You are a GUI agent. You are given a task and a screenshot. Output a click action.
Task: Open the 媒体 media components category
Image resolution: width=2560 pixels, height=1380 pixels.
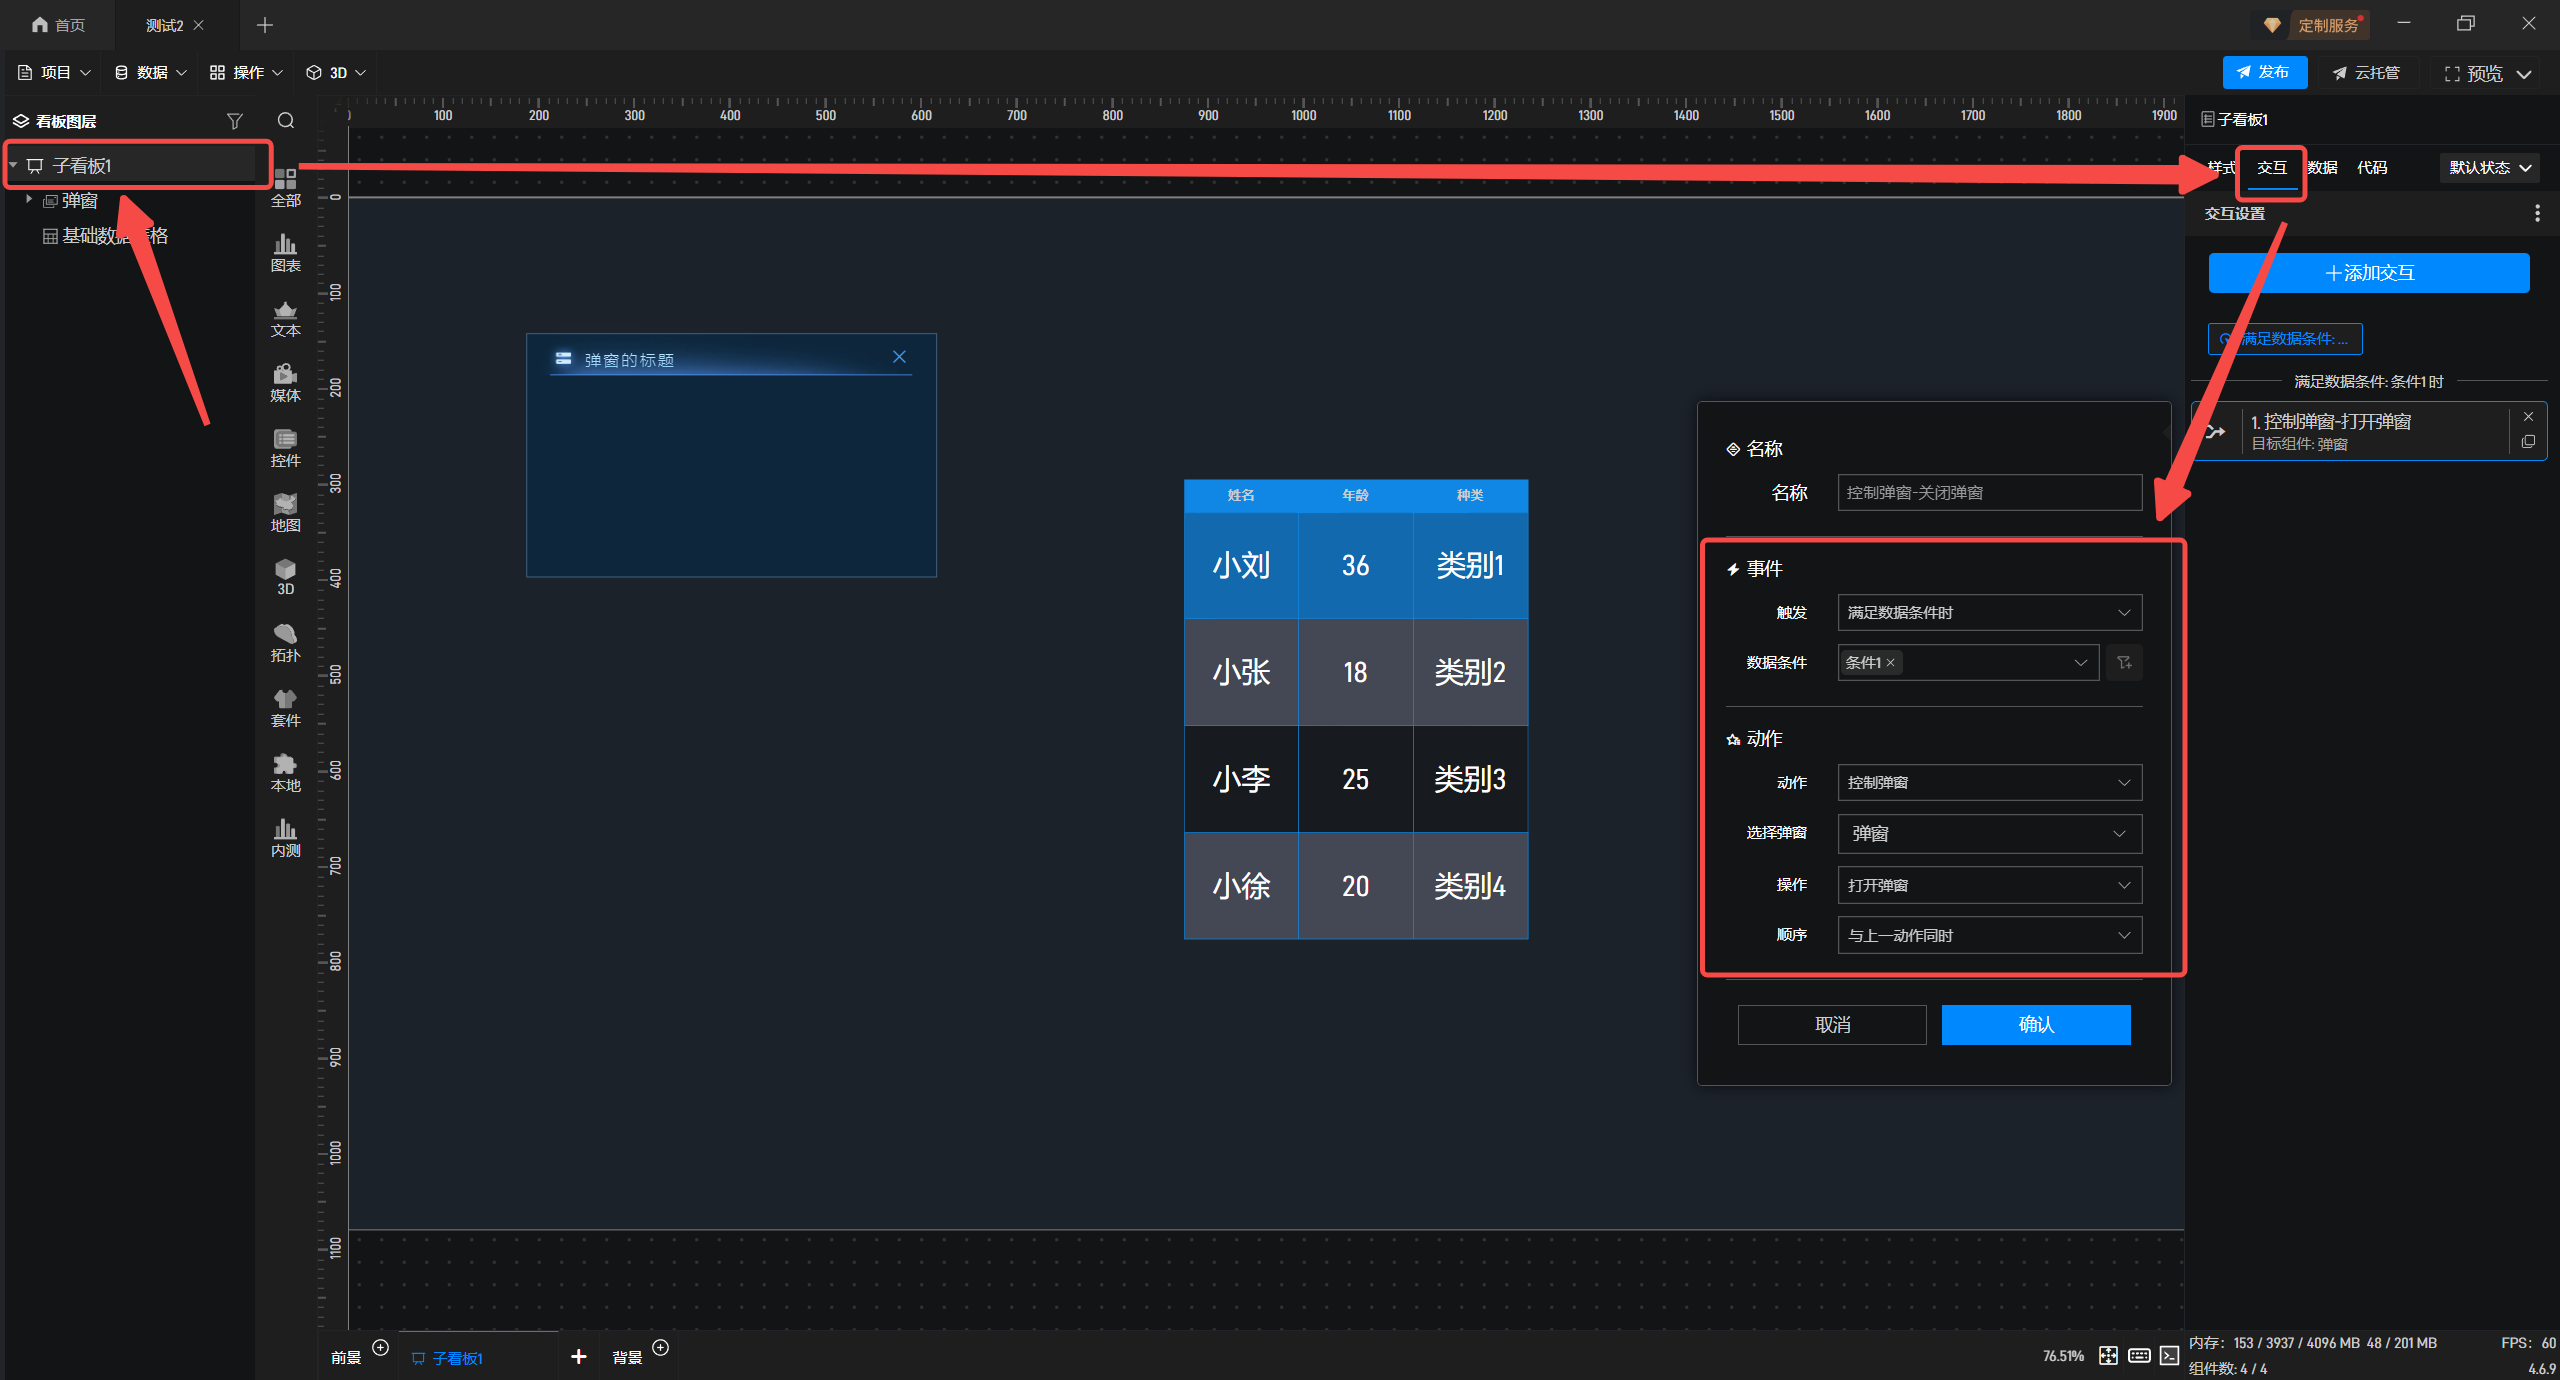pos(285,382)
